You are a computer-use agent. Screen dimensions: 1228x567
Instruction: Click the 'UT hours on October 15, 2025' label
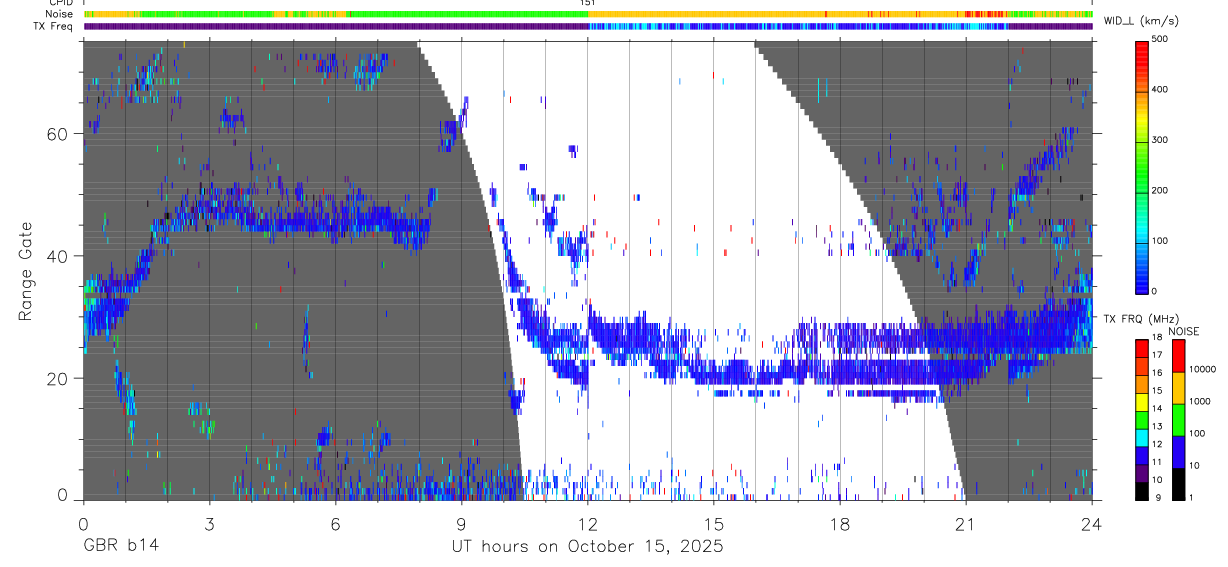pyautogui.click(x=586, y=547)
